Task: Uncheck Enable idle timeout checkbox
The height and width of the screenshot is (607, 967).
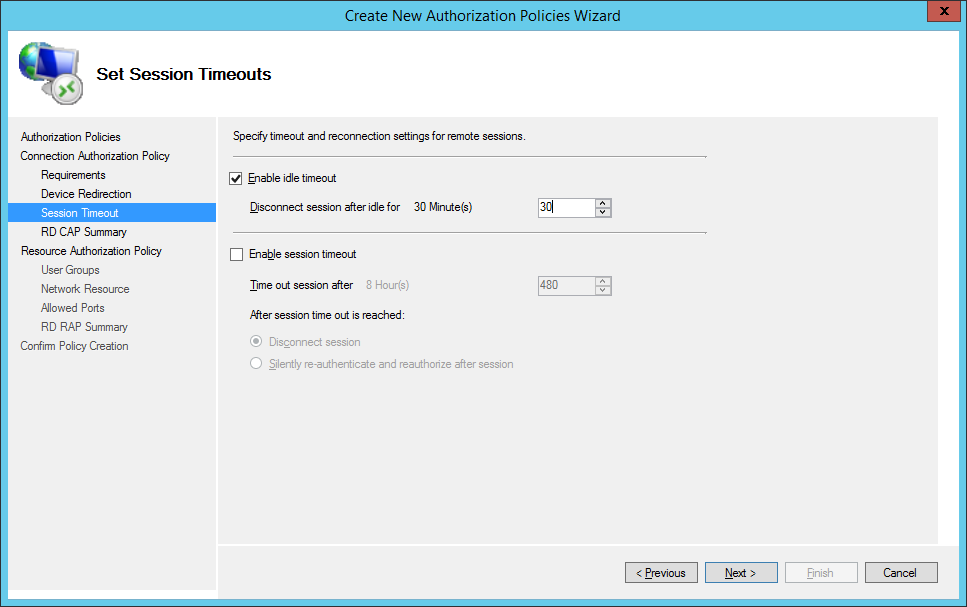Action: [237, 178]
